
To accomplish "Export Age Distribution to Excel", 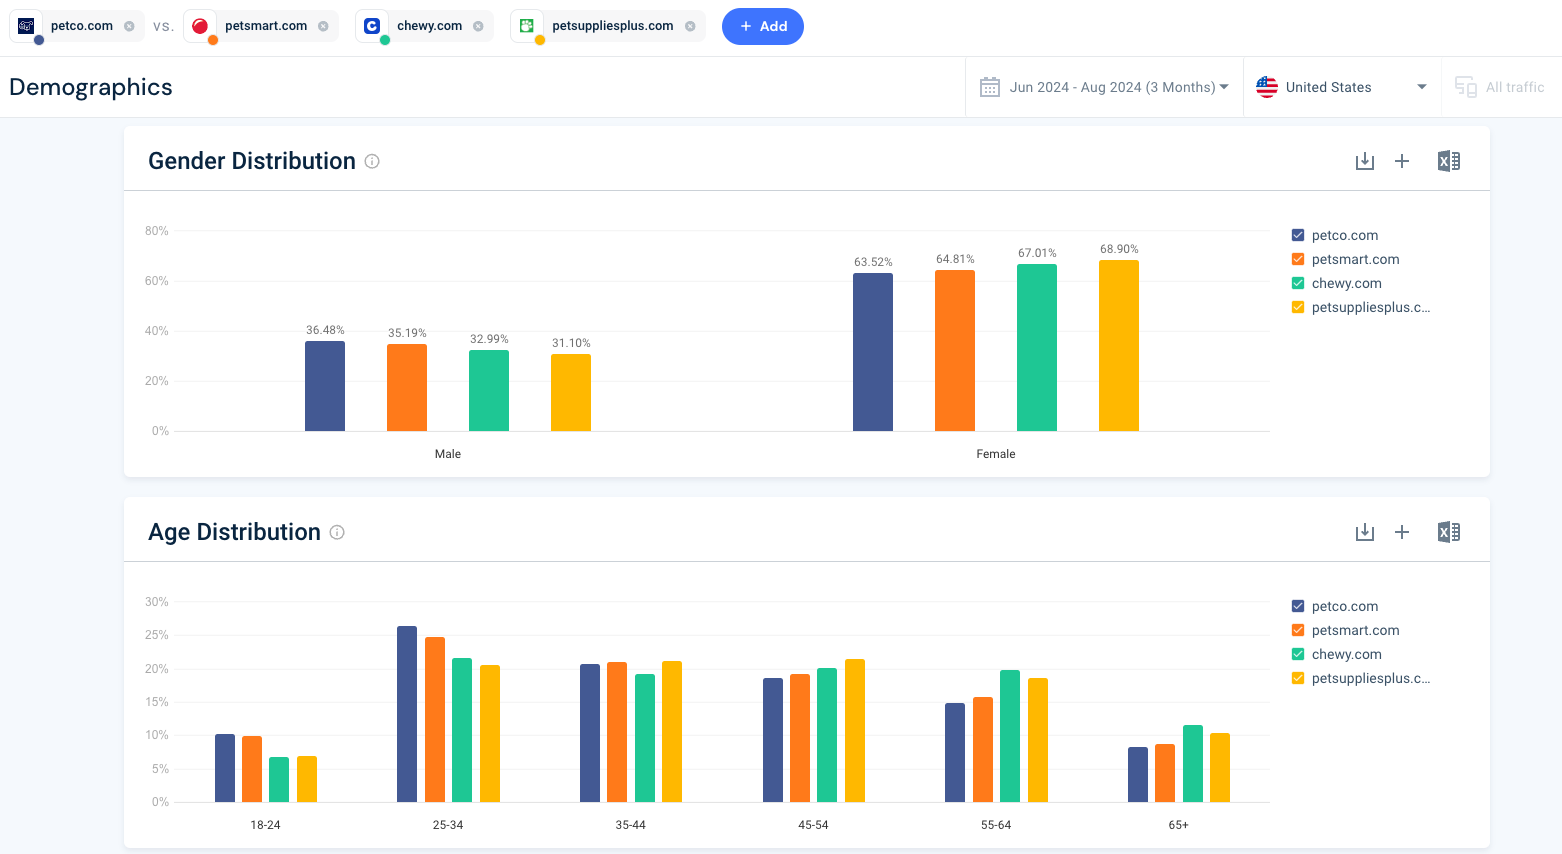I will [x=1448, y=532].
